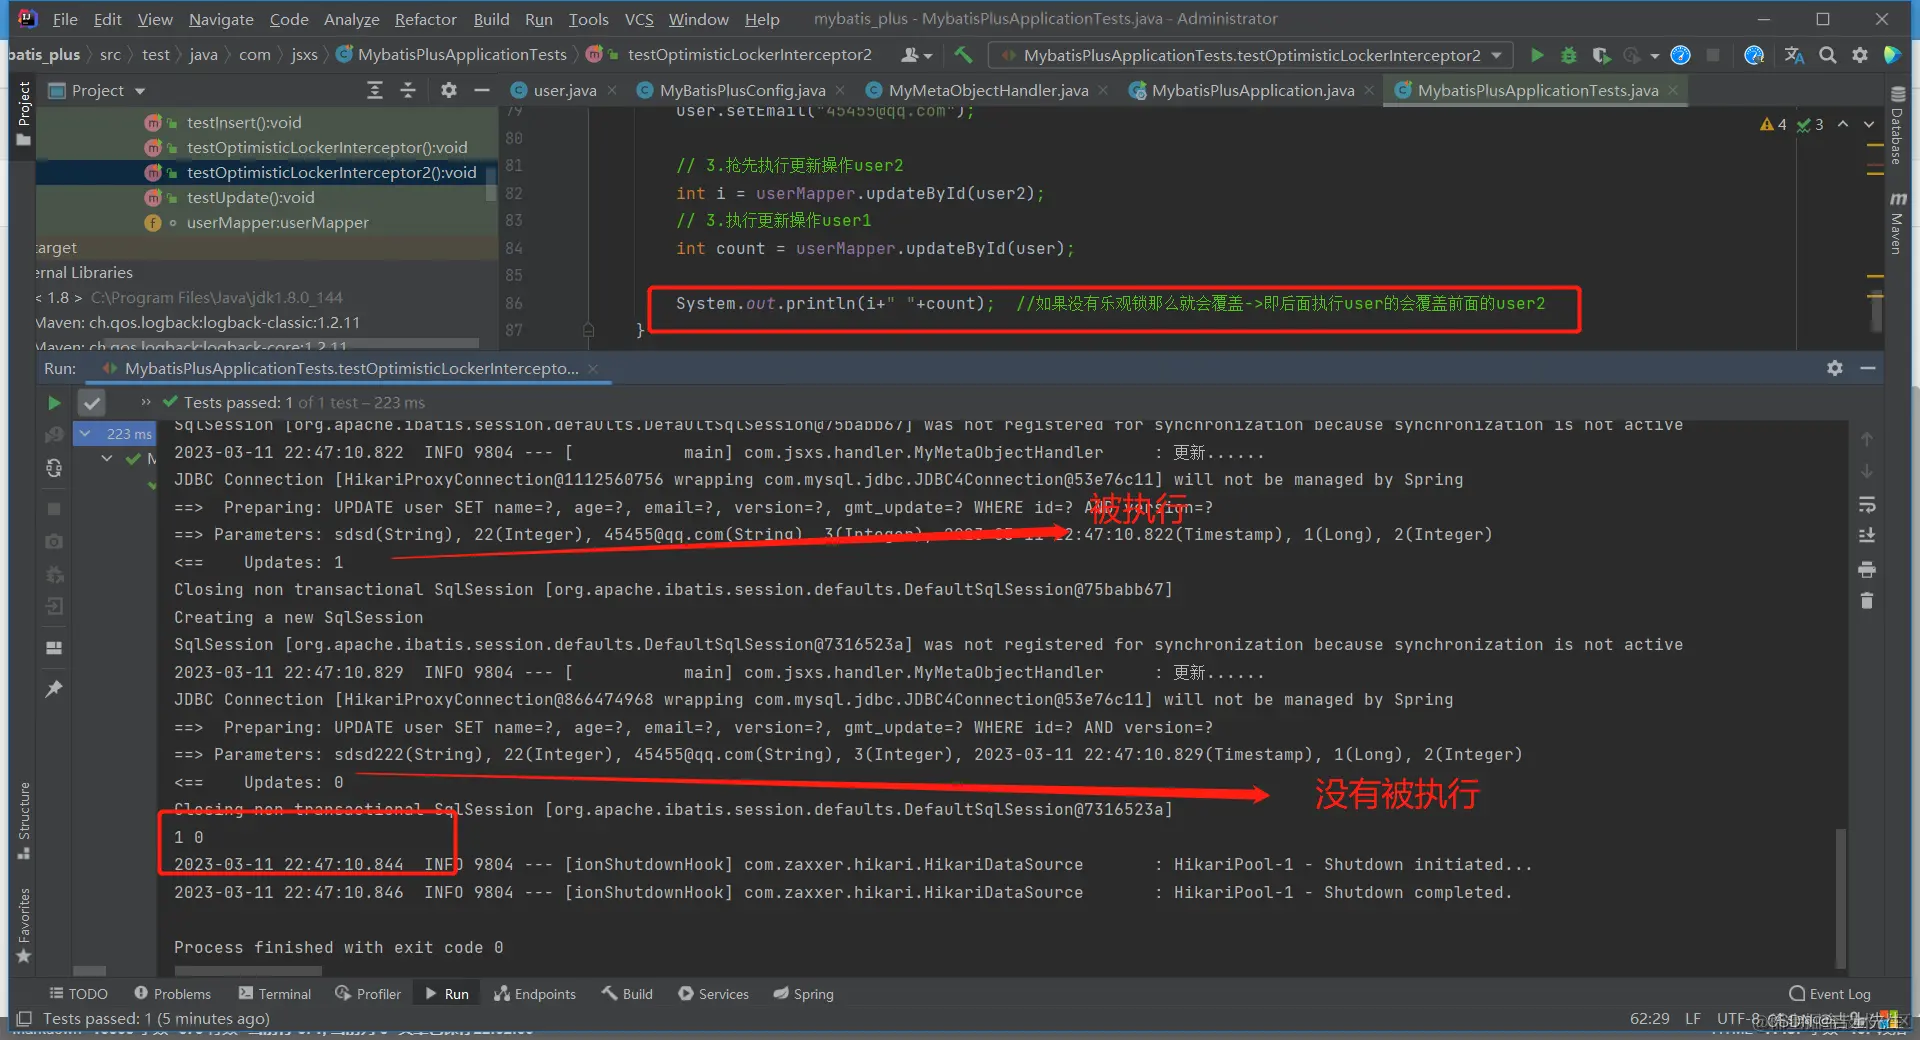Open the Endpoints tool window
Screen dimensions: 1920x1040
(534, 994)
